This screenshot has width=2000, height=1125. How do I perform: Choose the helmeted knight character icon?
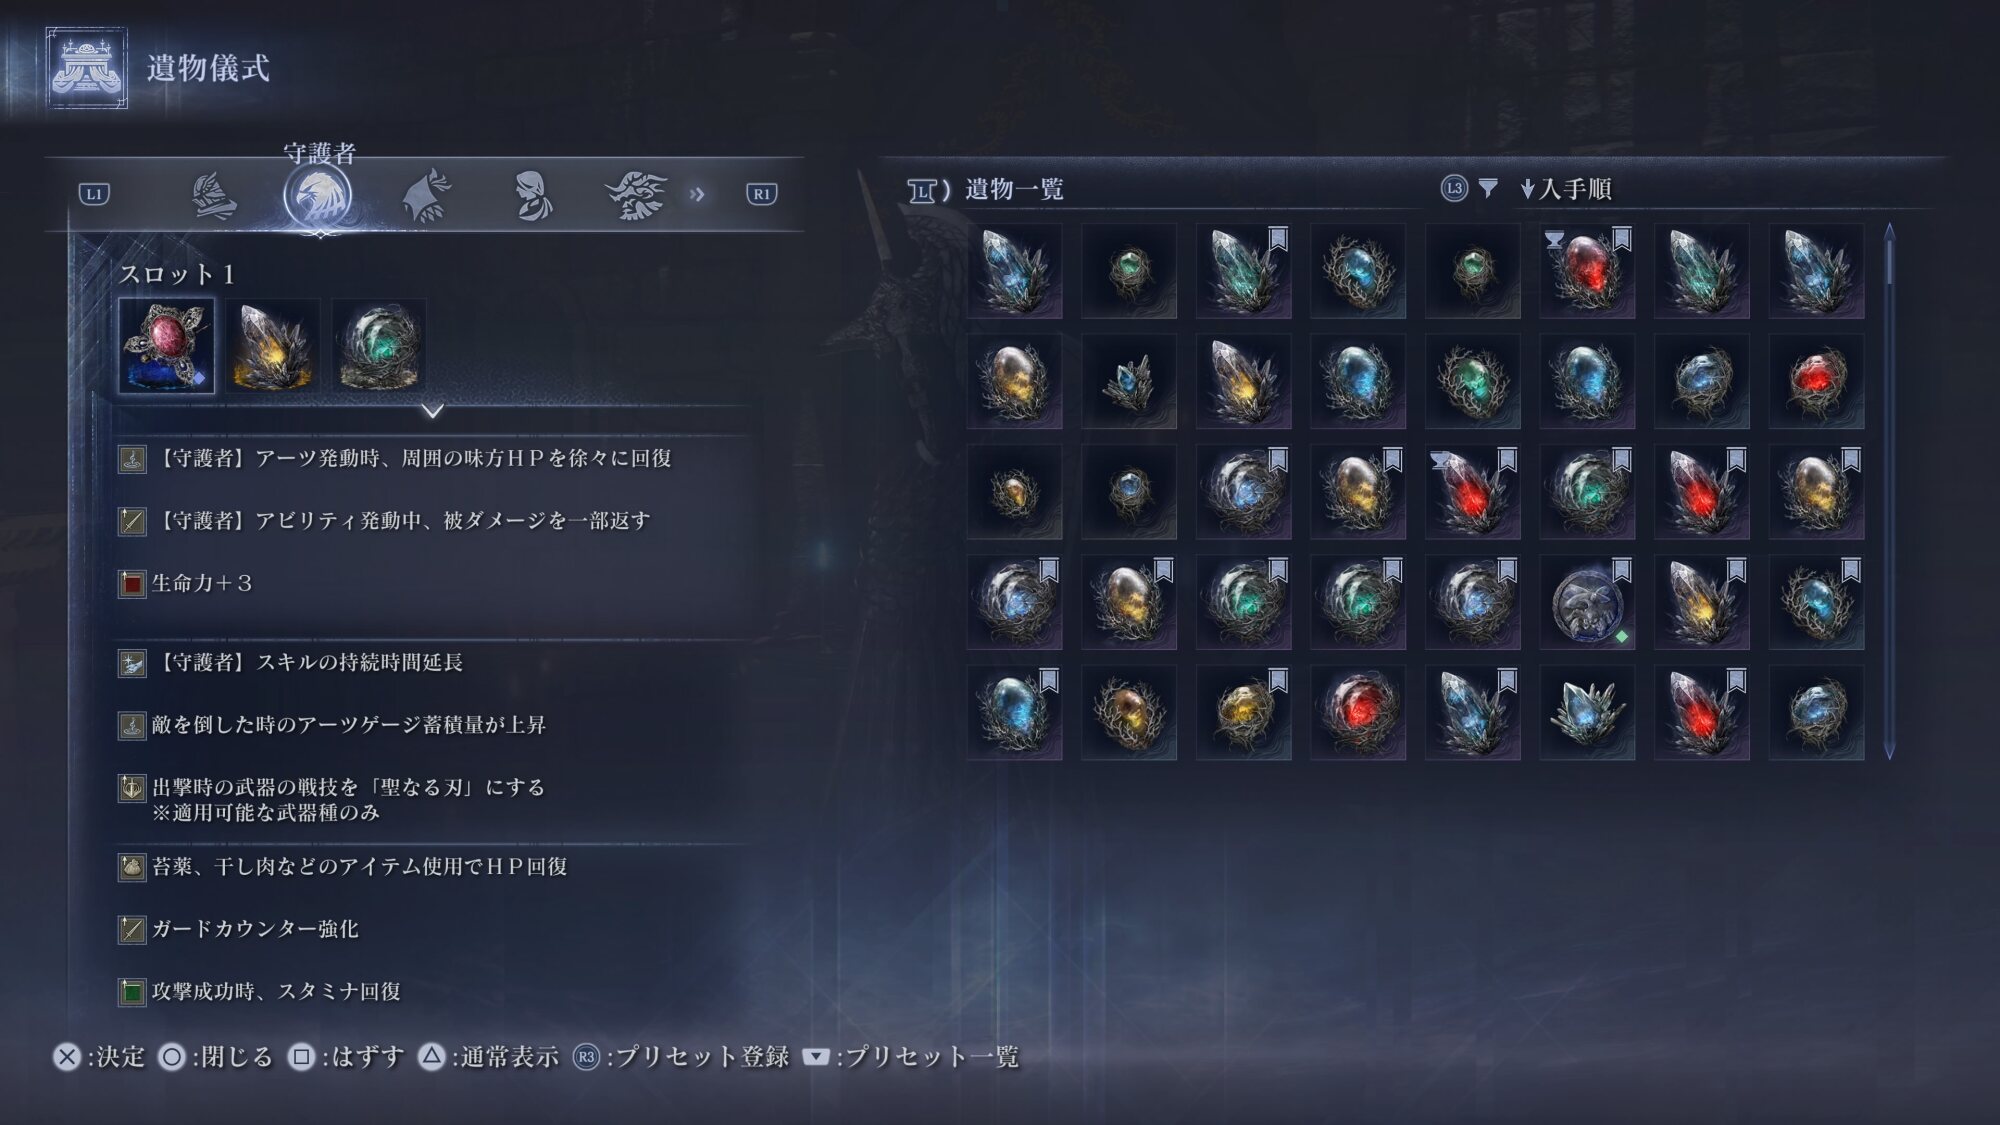pyautogui.click(x=214, y=195)
